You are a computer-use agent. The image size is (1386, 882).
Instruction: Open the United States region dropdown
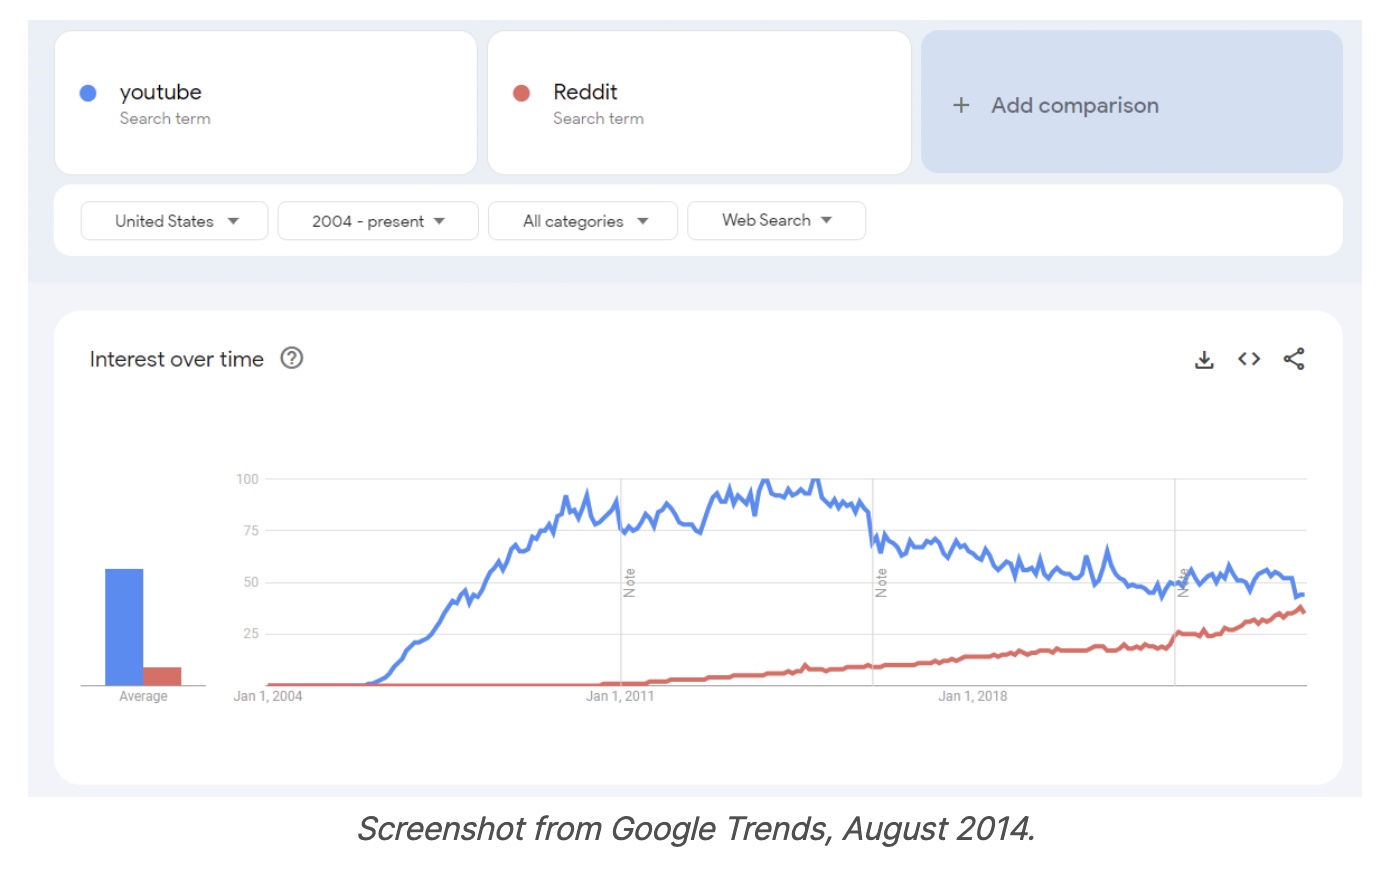pyautogui.click(x=175, y=221)
